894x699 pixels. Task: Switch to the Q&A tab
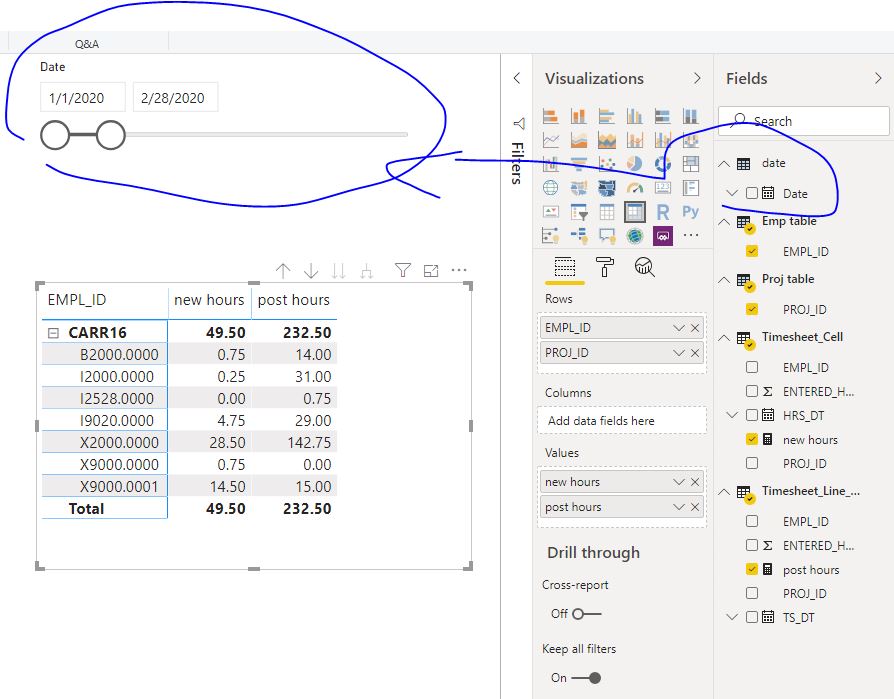(87, 44)
